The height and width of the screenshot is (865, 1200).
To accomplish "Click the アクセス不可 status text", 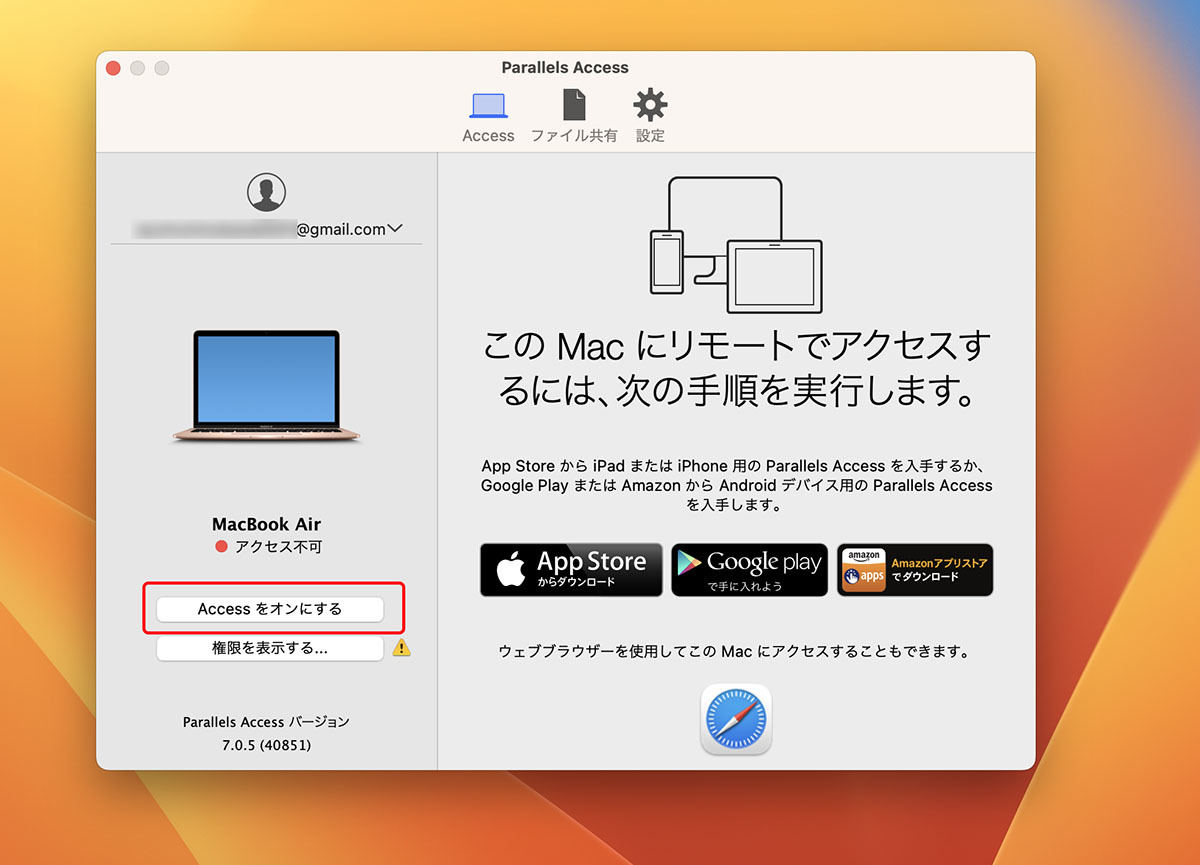I will coord(278,547).
